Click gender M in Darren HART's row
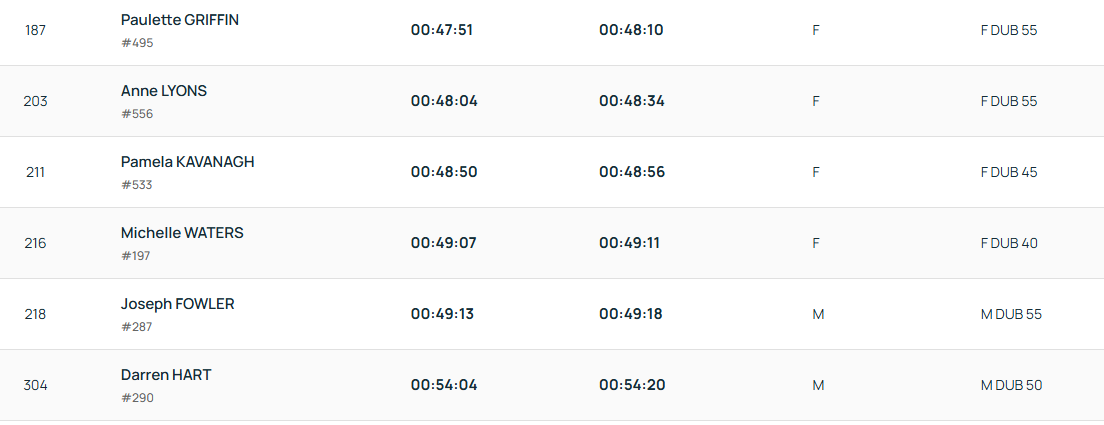Image resolution: width=1104 pixels, height=425 pixels. (818, 385)
